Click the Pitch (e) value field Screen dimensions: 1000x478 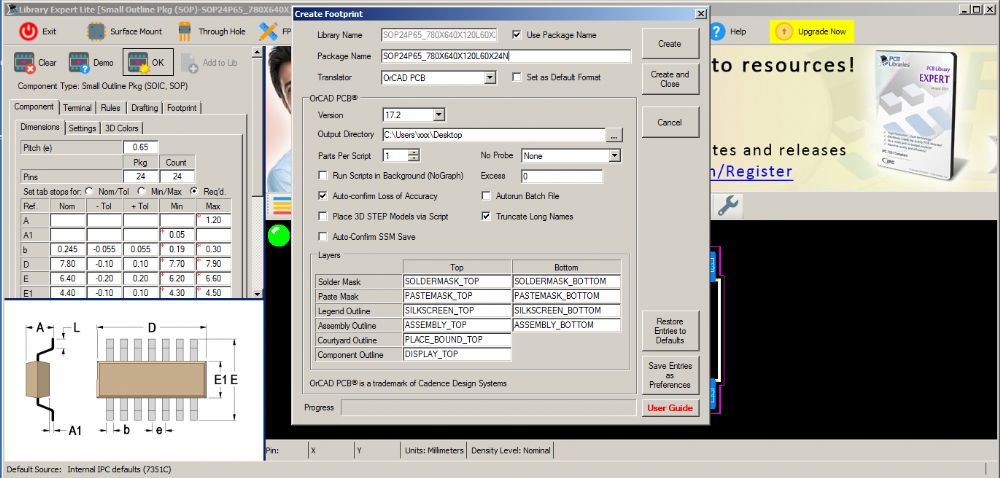point(140,147)
